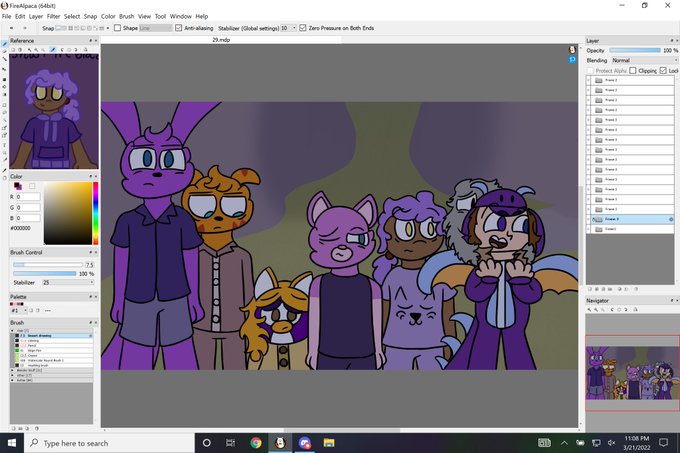Image resolution: width=680 pixels, height=453 pixels.
Task: Select the Eyedropper tool in left toolbar
Action: tap(4, 170)
